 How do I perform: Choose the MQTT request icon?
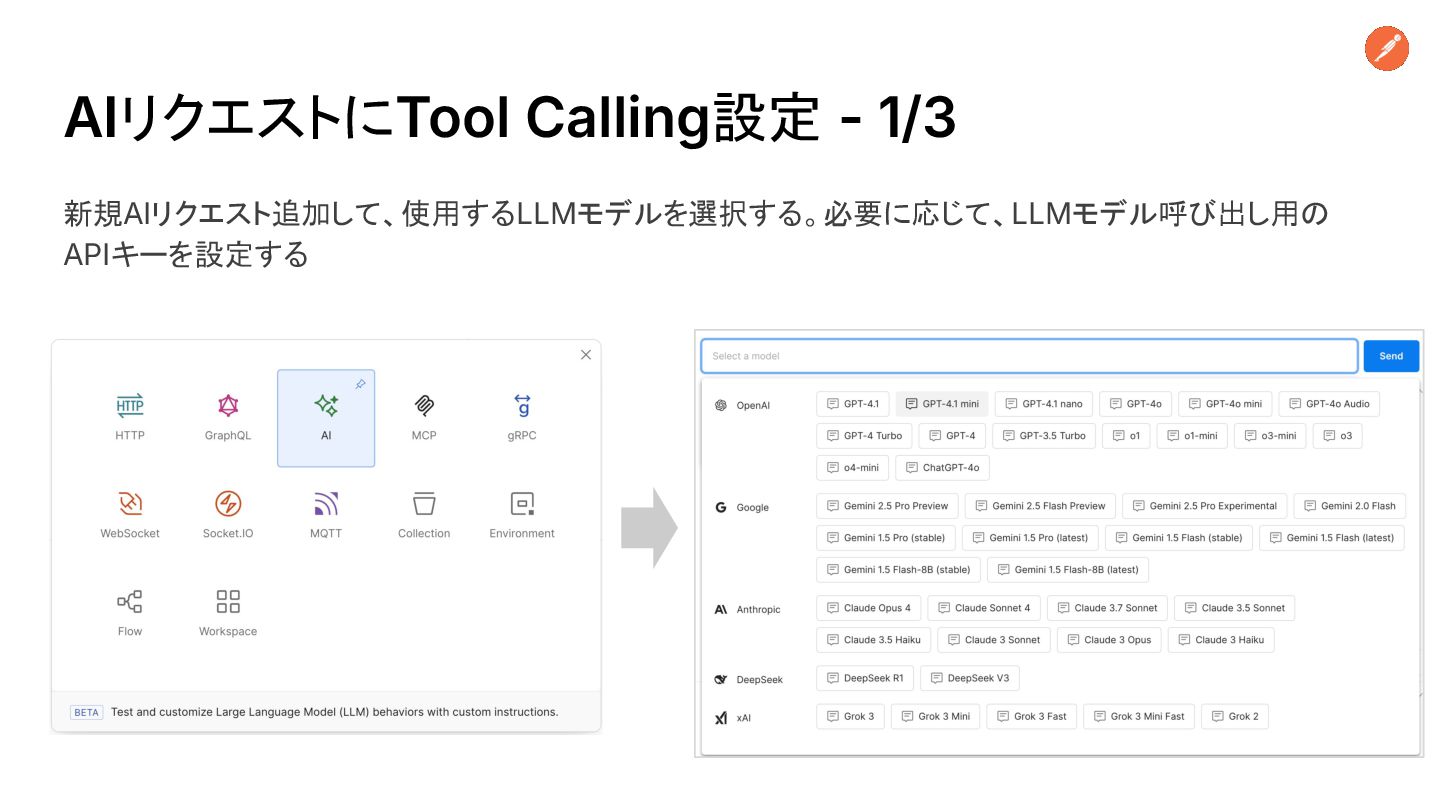(x=326, y=503)
